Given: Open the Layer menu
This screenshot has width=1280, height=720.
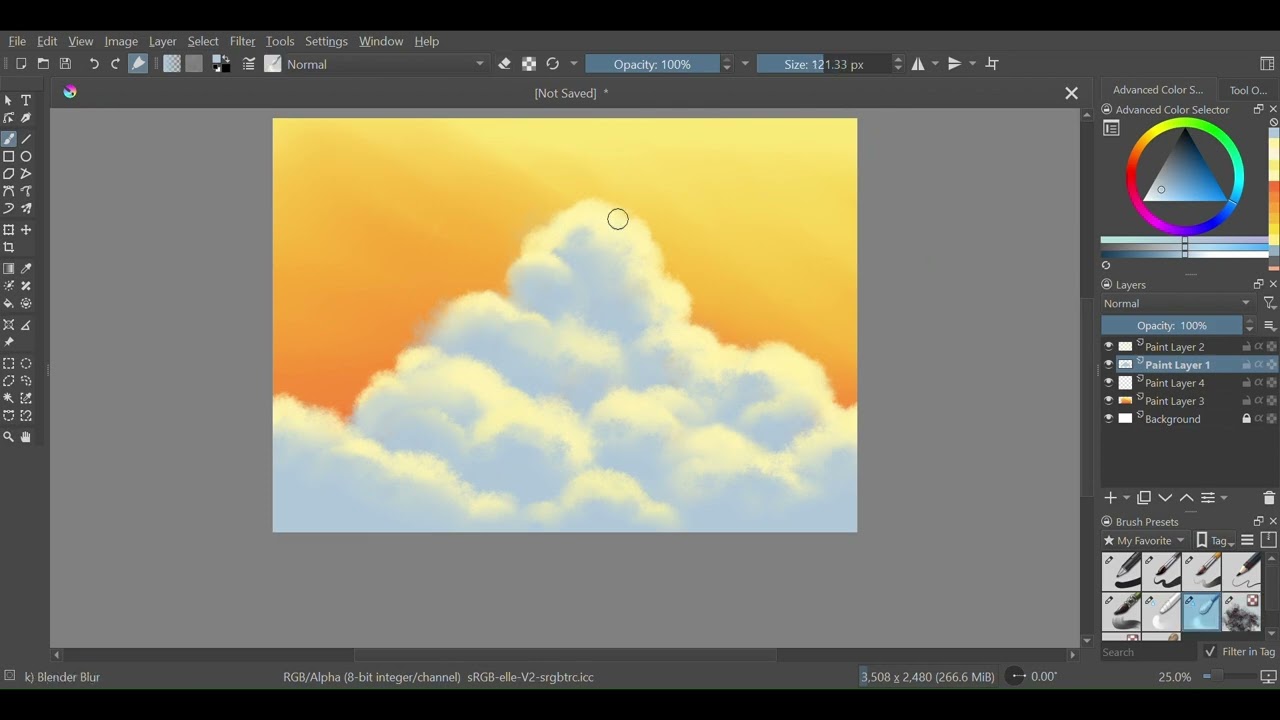Looking at the screenshot, I should coord(162,41).
